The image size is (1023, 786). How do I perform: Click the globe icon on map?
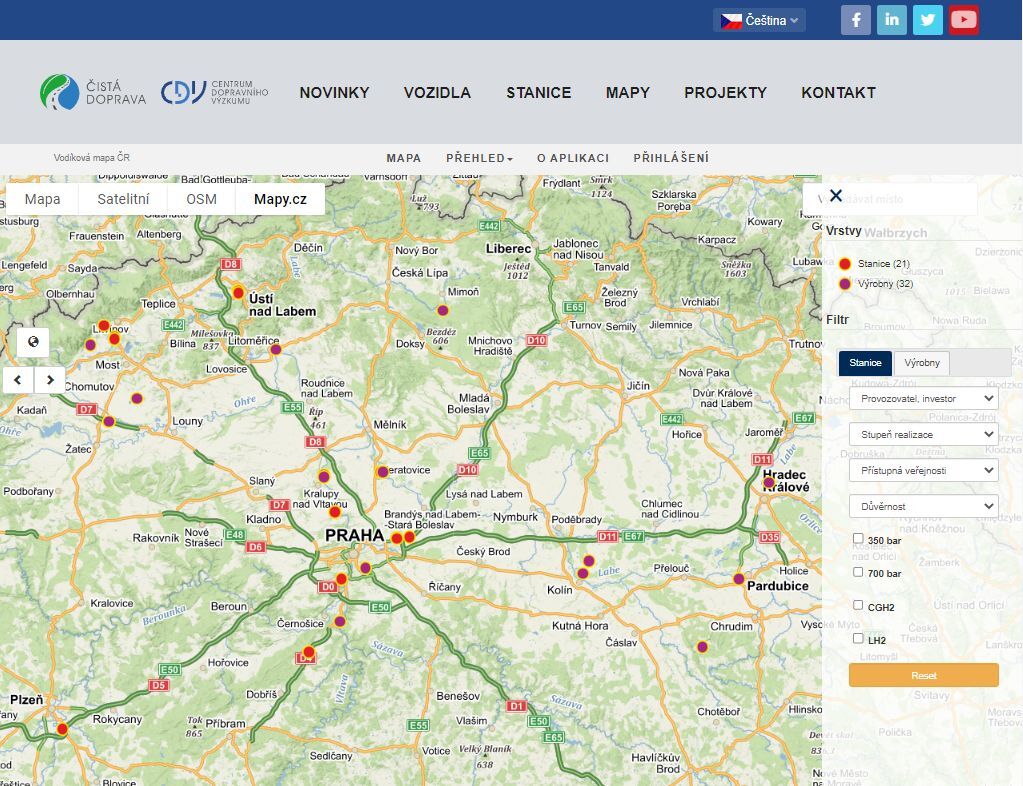(x=33, y=343)
